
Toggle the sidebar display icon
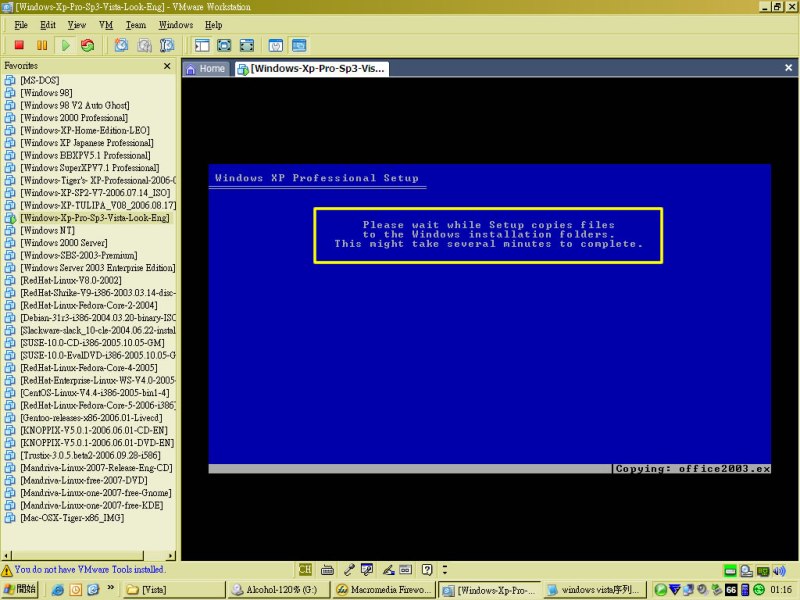[x=202, y=45]
